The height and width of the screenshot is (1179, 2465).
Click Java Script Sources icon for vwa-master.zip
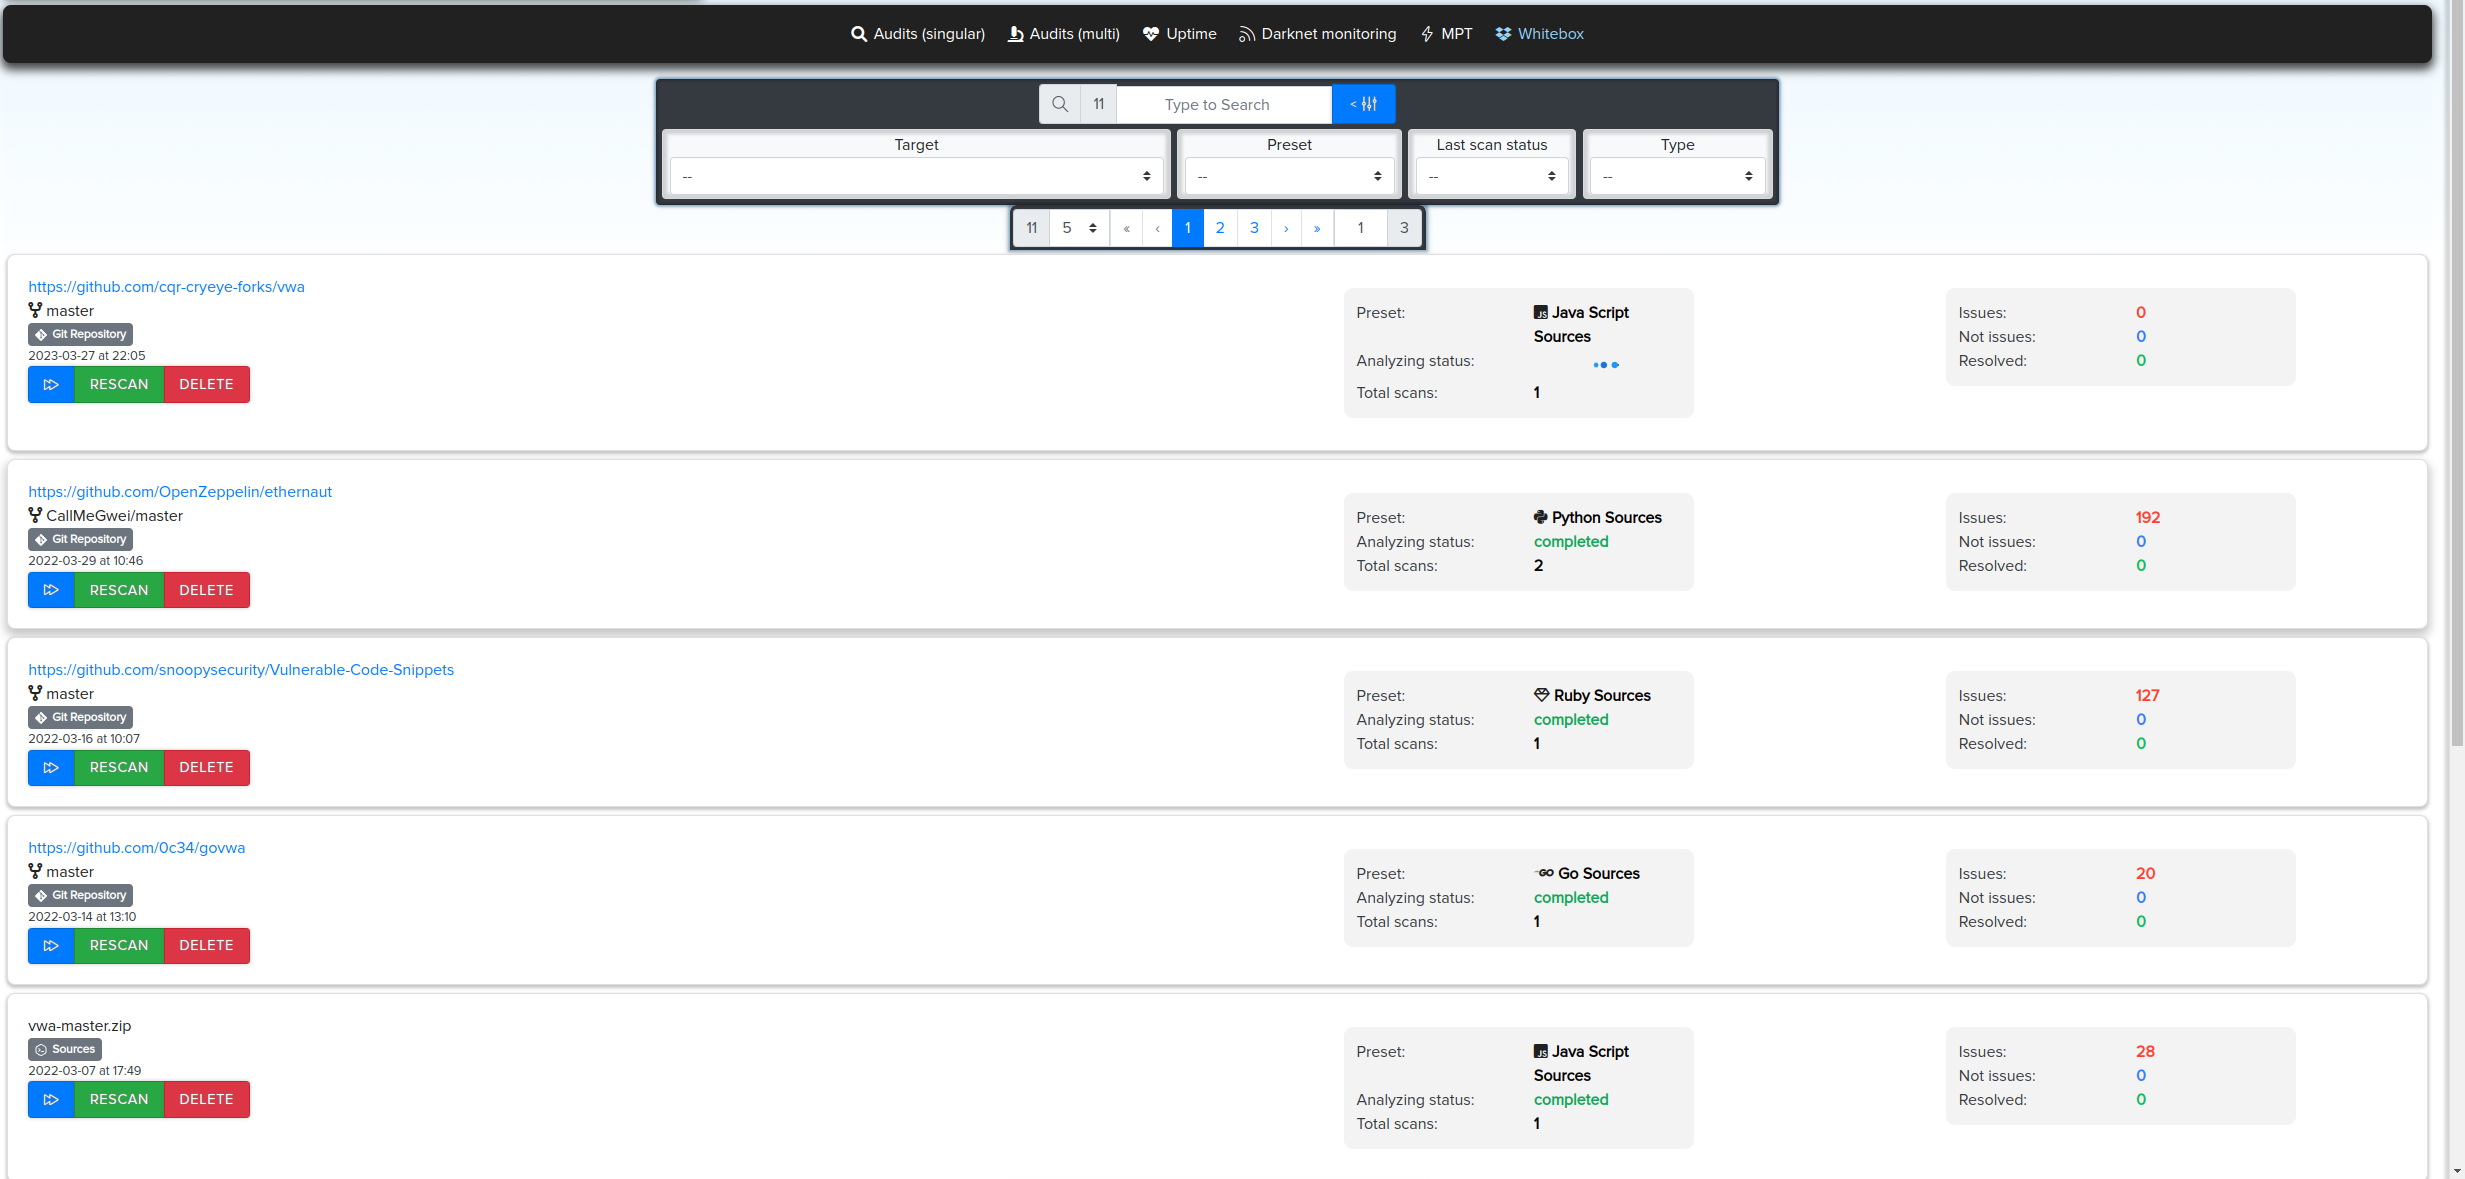[1541, 1051]
